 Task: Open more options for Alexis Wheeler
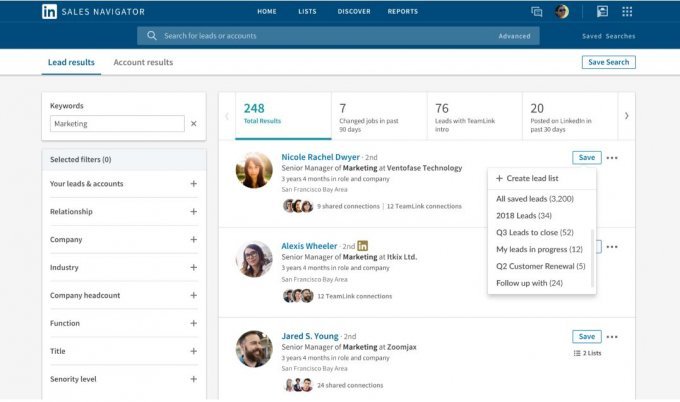pyautogui.click(x=612, y=247)
